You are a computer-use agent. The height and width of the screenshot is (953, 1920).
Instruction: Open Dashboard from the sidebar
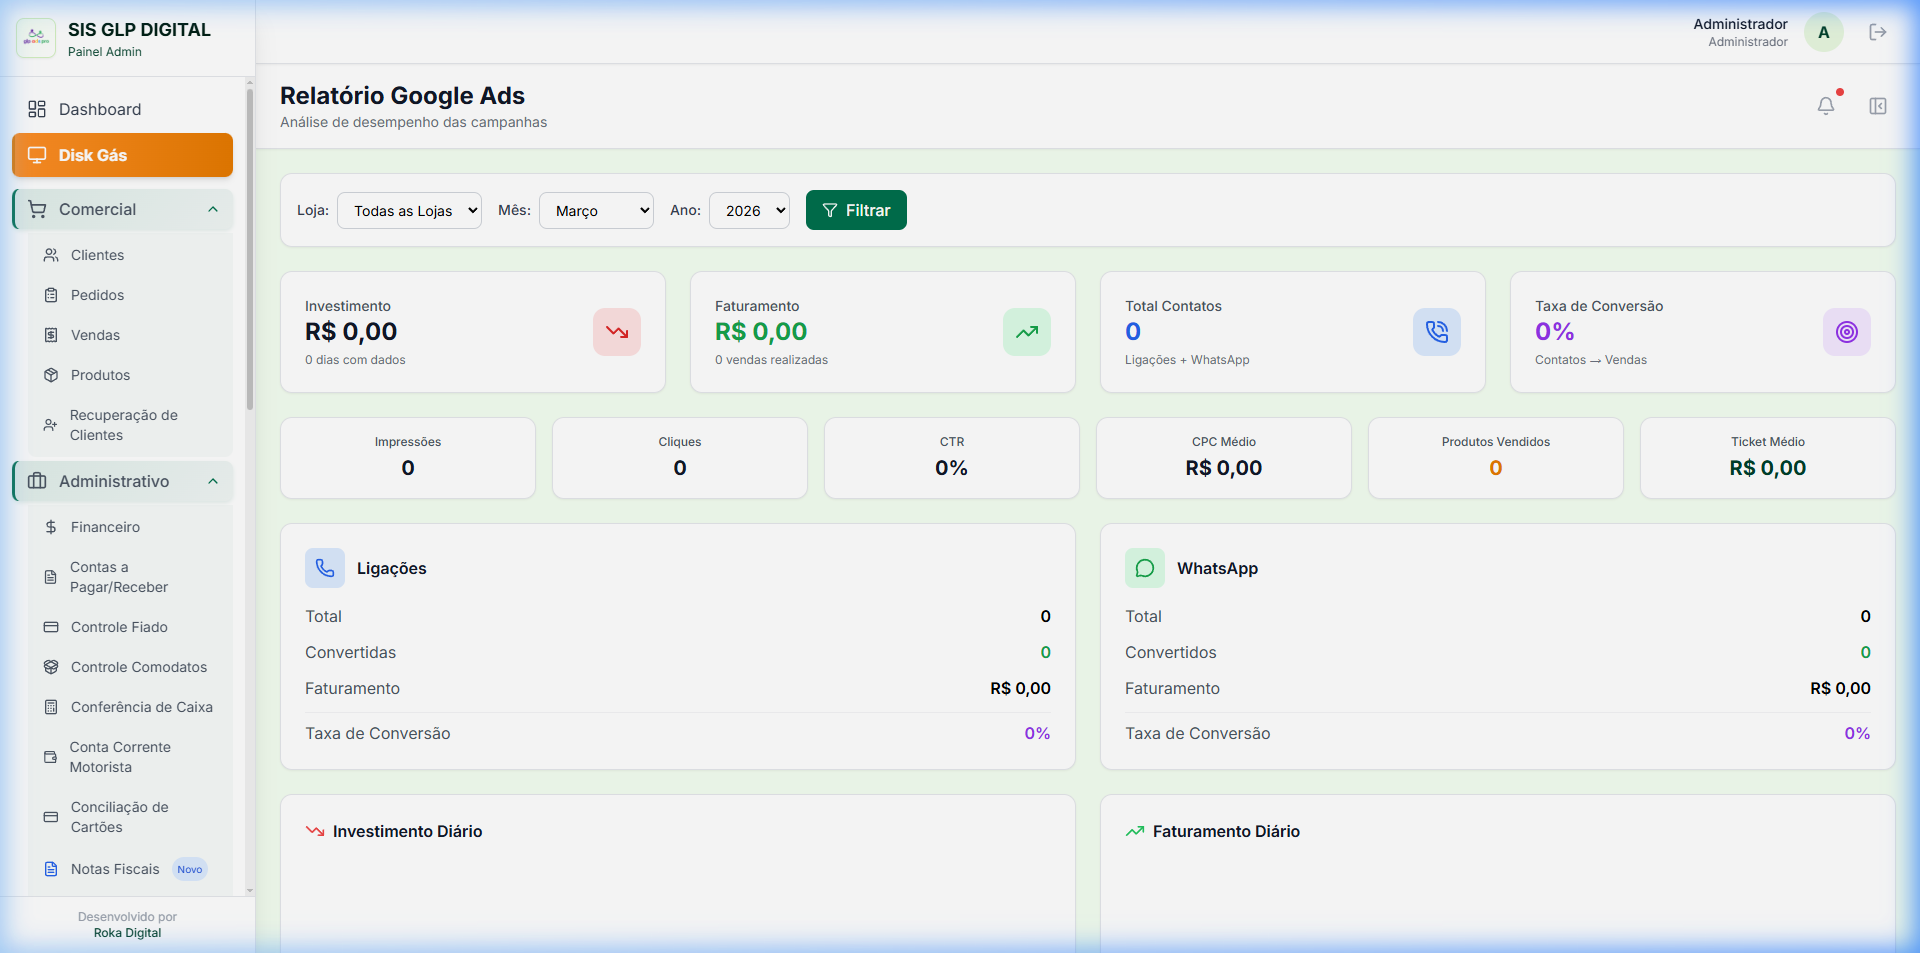[100, 110]
